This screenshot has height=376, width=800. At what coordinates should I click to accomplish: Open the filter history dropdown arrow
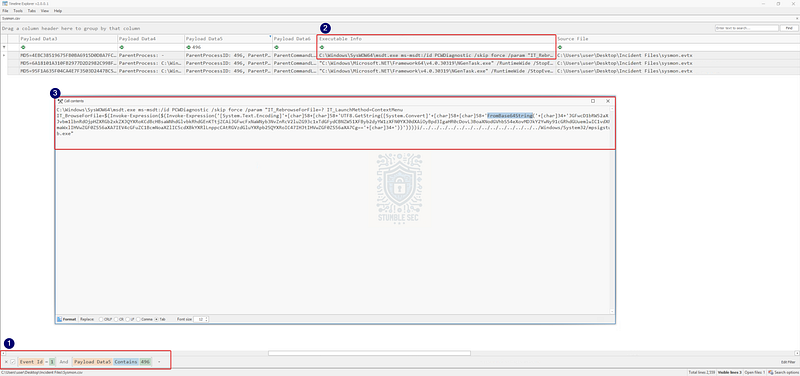[x=159, y=362]
